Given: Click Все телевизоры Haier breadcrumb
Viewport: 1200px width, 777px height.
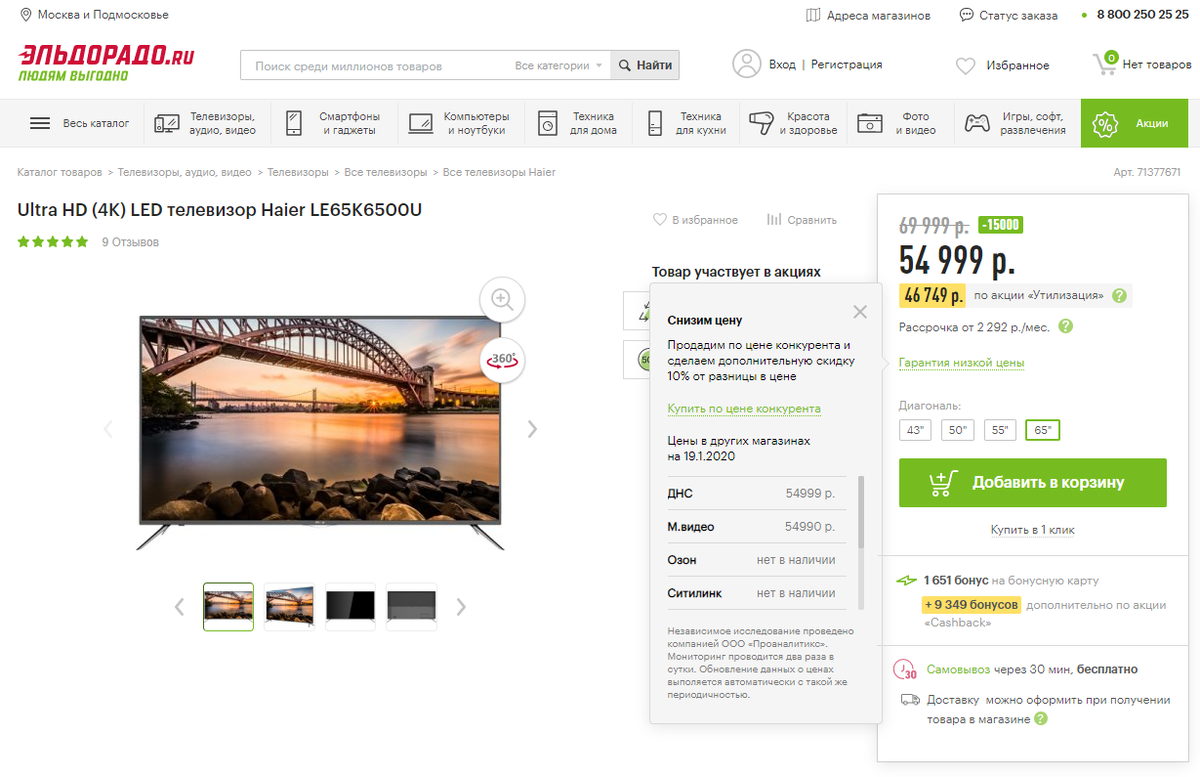Looking at the screenshot, I should 499,172.
